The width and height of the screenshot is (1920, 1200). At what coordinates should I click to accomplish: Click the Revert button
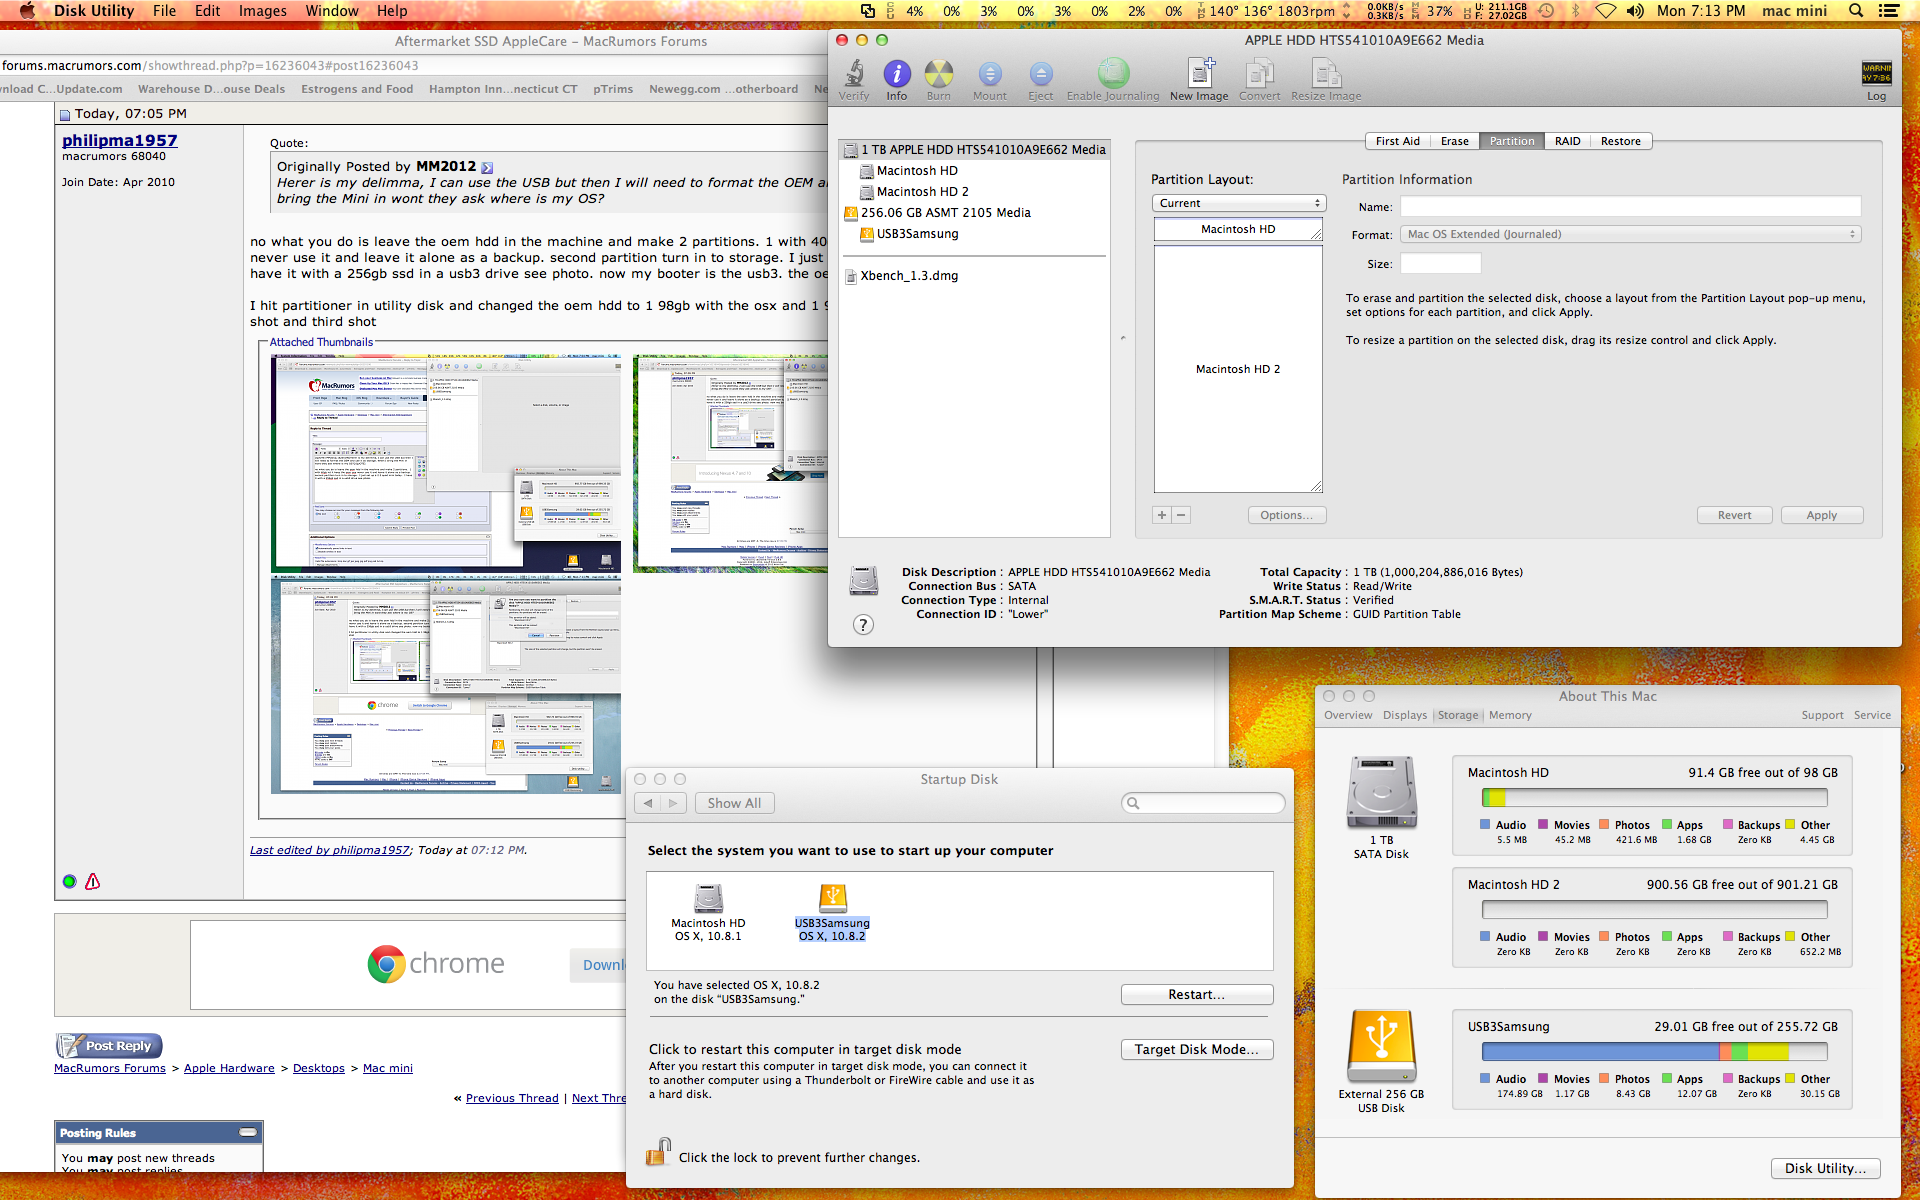point(1734,515)
